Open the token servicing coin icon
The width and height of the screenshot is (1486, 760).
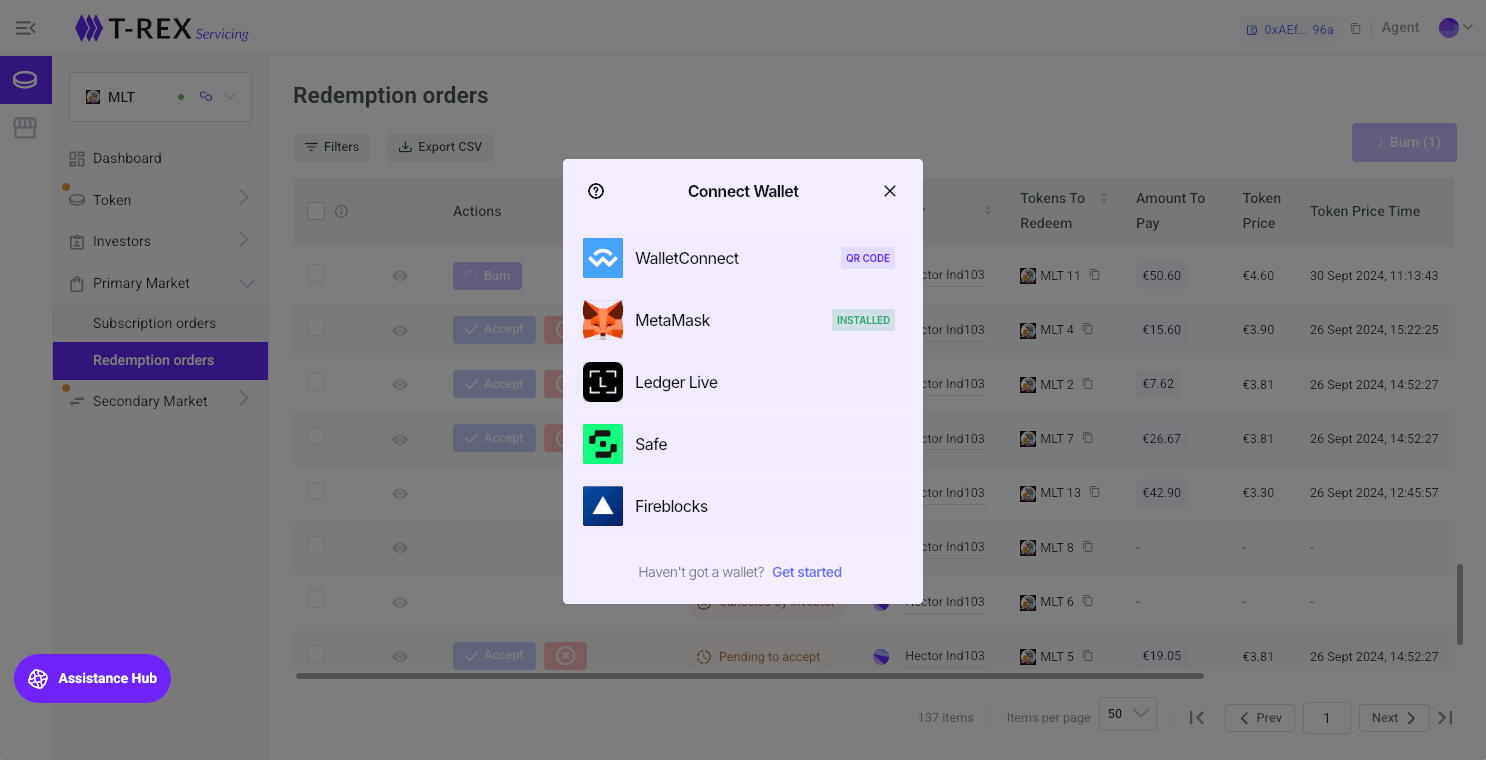[25, 79]
